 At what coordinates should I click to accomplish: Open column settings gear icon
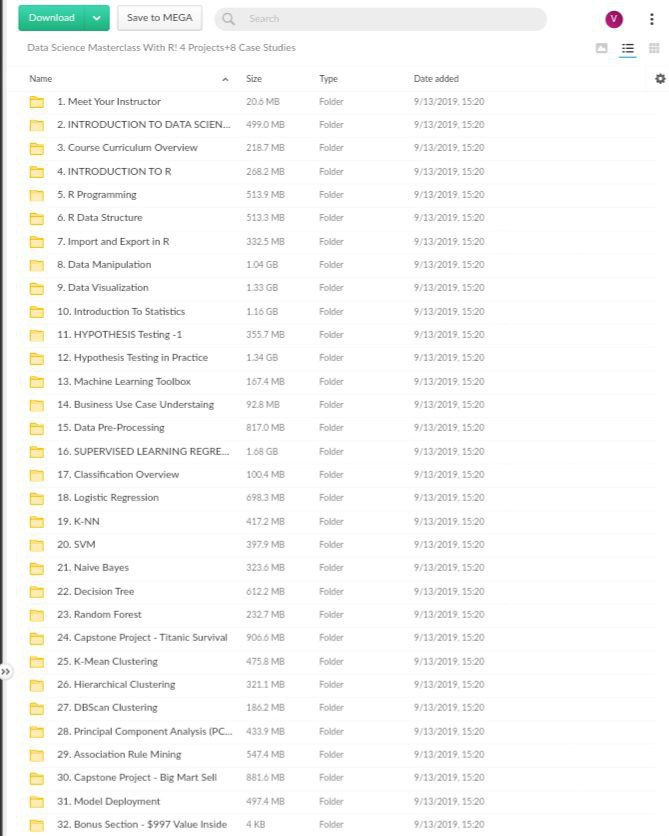point(660,78)
